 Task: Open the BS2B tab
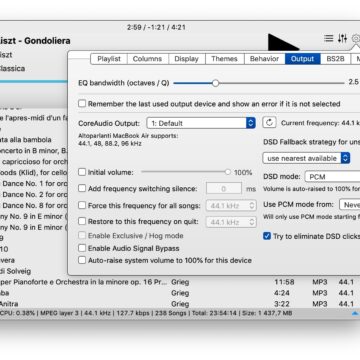[335, 59]
